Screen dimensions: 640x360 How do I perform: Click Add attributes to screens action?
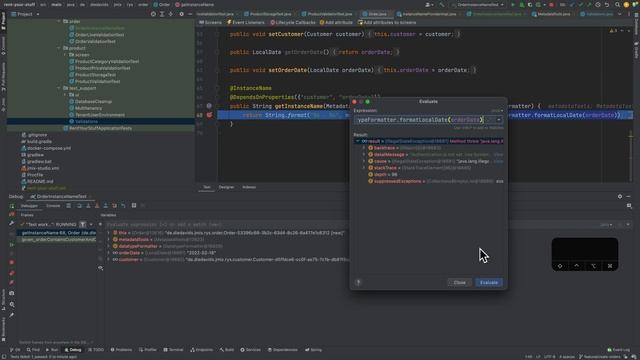(x=387, y=22)
